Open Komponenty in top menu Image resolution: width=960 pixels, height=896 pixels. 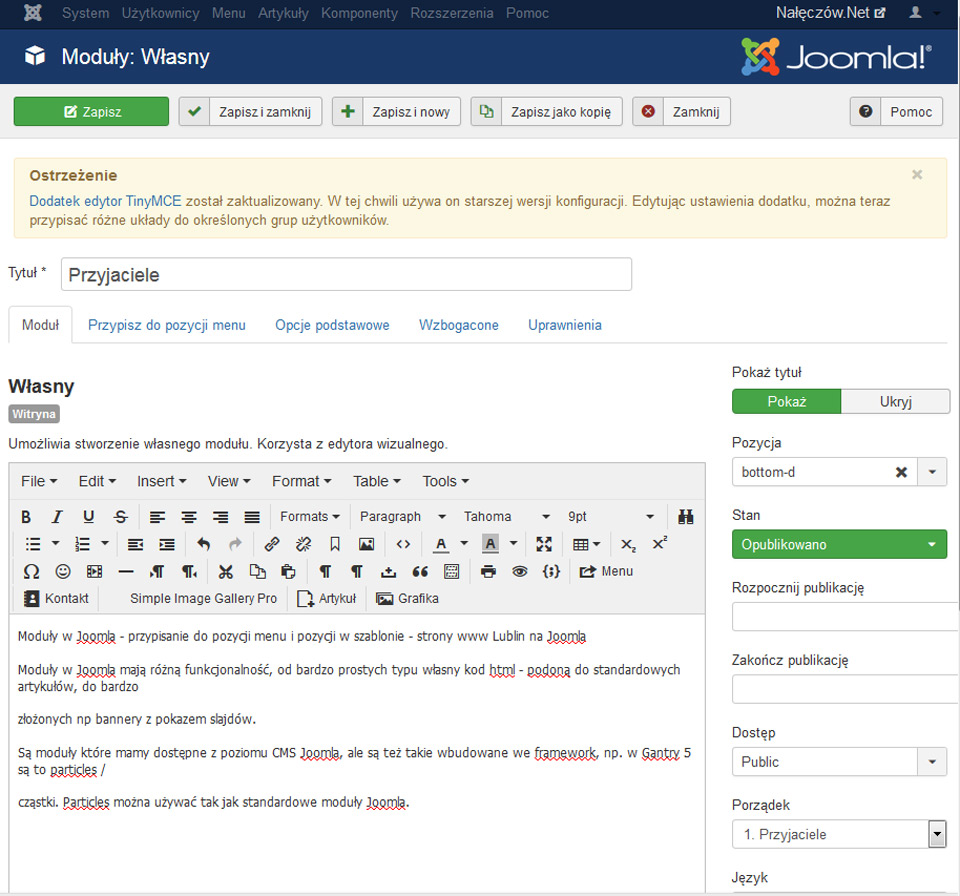359,13
